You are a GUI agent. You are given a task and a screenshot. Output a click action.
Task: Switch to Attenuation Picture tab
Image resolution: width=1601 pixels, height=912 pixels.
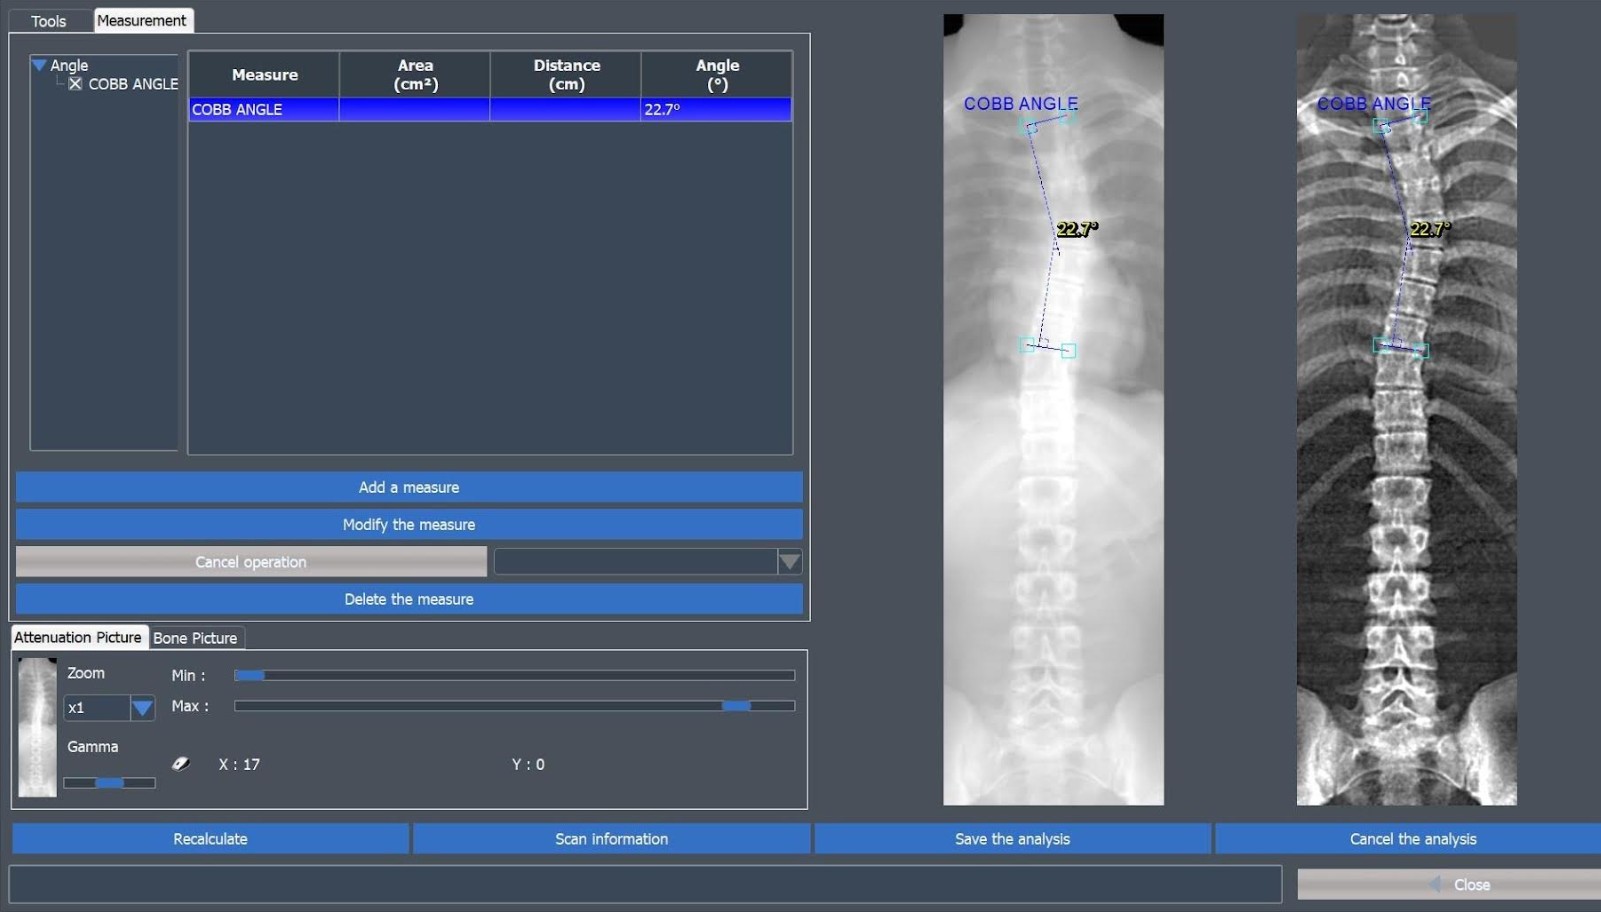(78, 637)
